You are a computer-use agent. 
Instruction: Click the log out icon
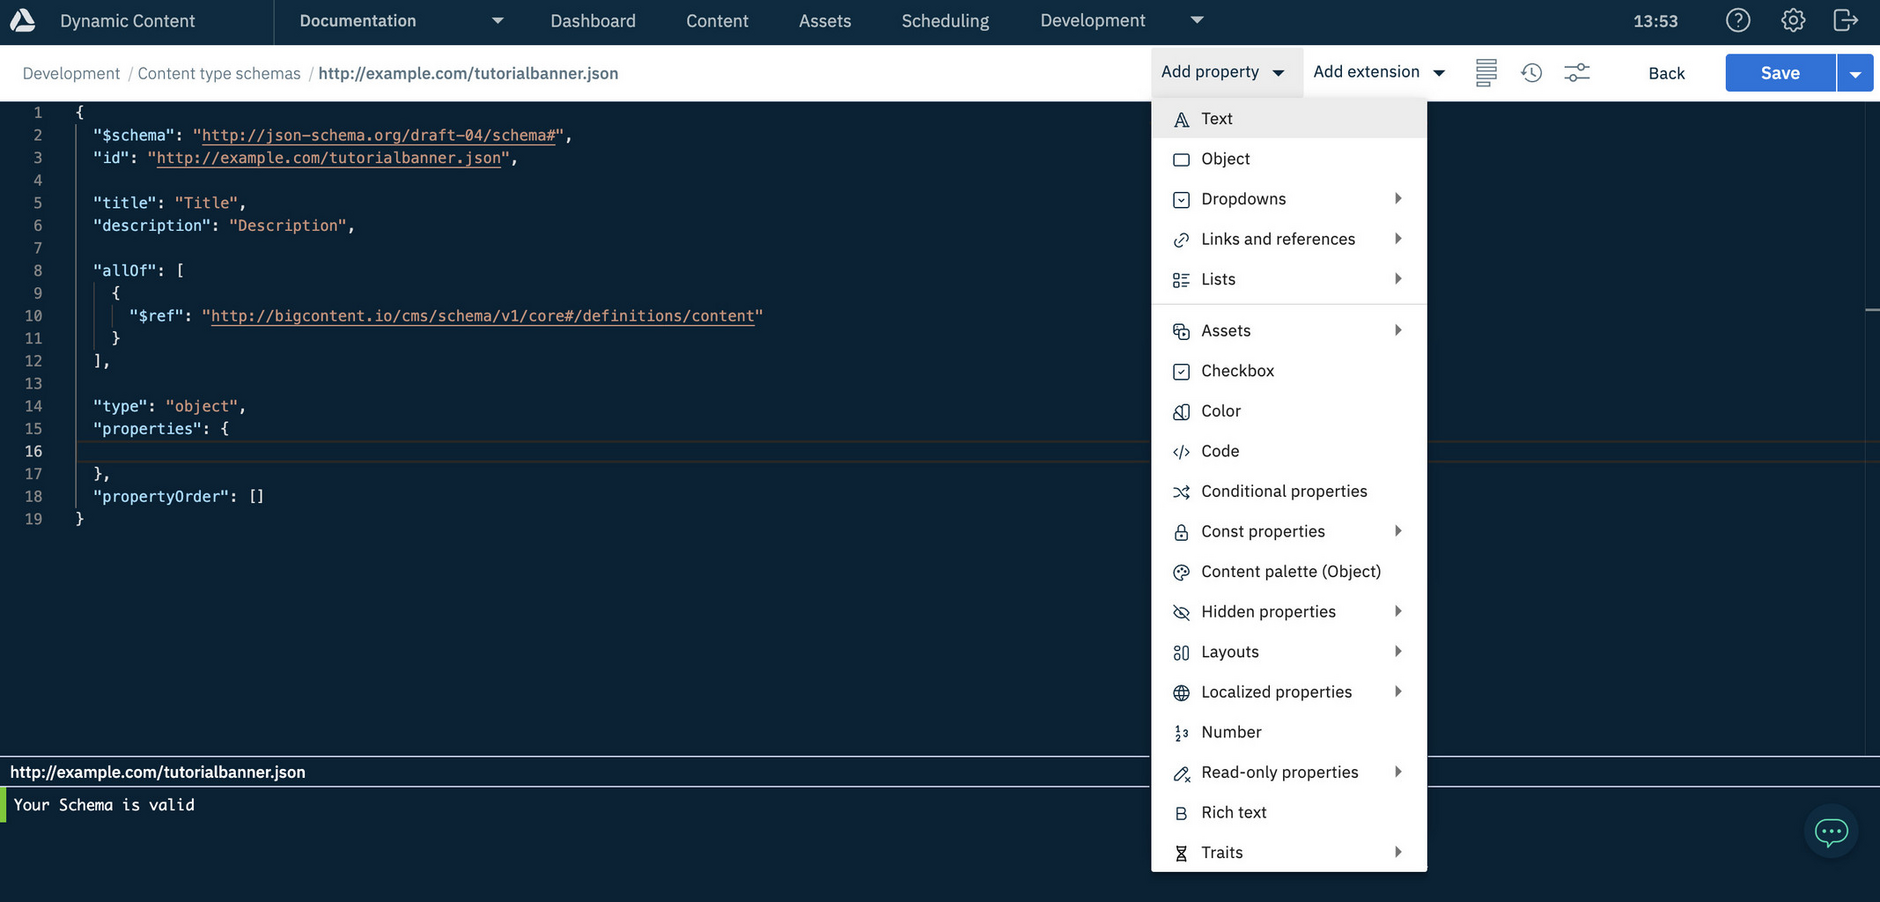1846,20
